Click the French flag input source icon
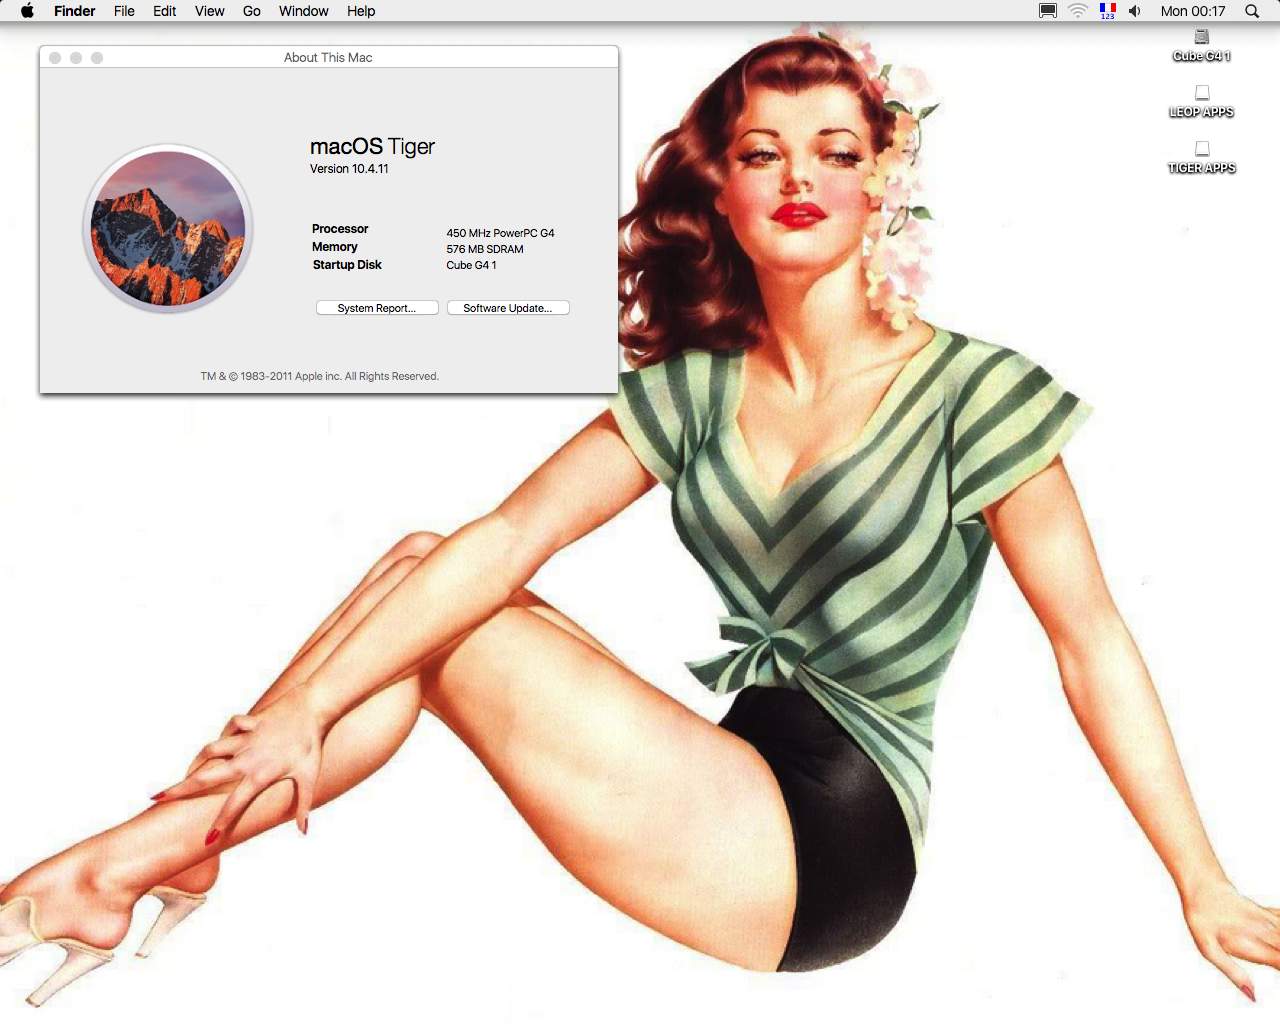Viewport: 1280px width, 1024px height. tap(1108, 11)
